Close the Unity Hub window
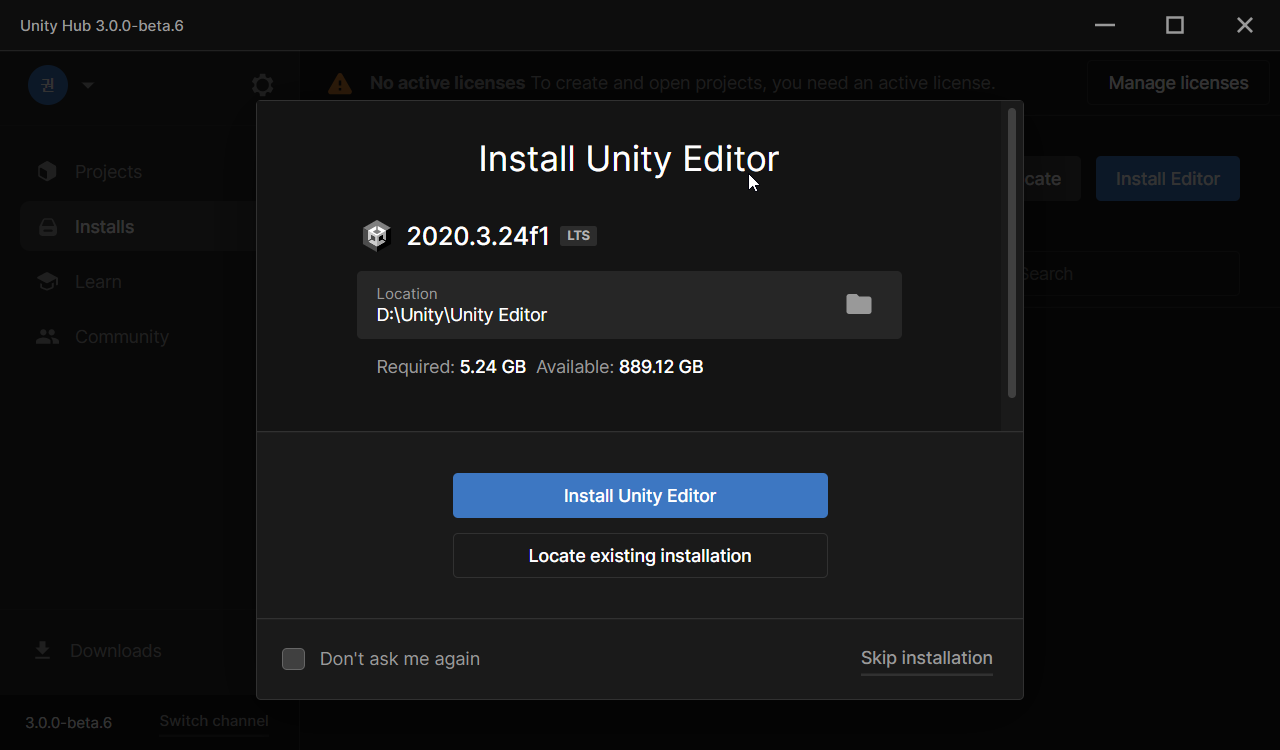Screen dimensions: 1280x750 [1245, 25]
